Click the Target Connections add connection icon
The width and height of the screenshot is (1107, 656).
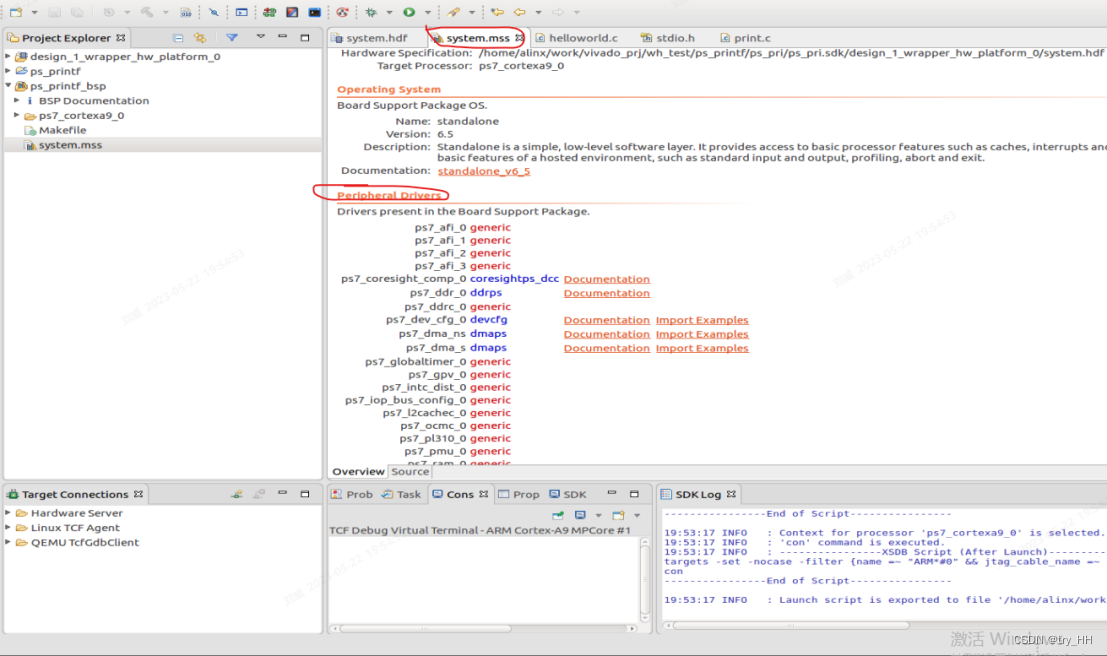click(237, 494)
